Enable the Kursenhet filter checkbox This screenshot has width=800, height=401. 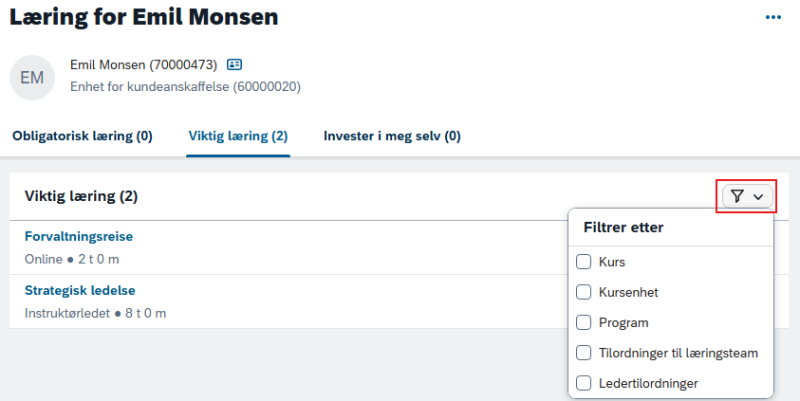coord(583,292)
